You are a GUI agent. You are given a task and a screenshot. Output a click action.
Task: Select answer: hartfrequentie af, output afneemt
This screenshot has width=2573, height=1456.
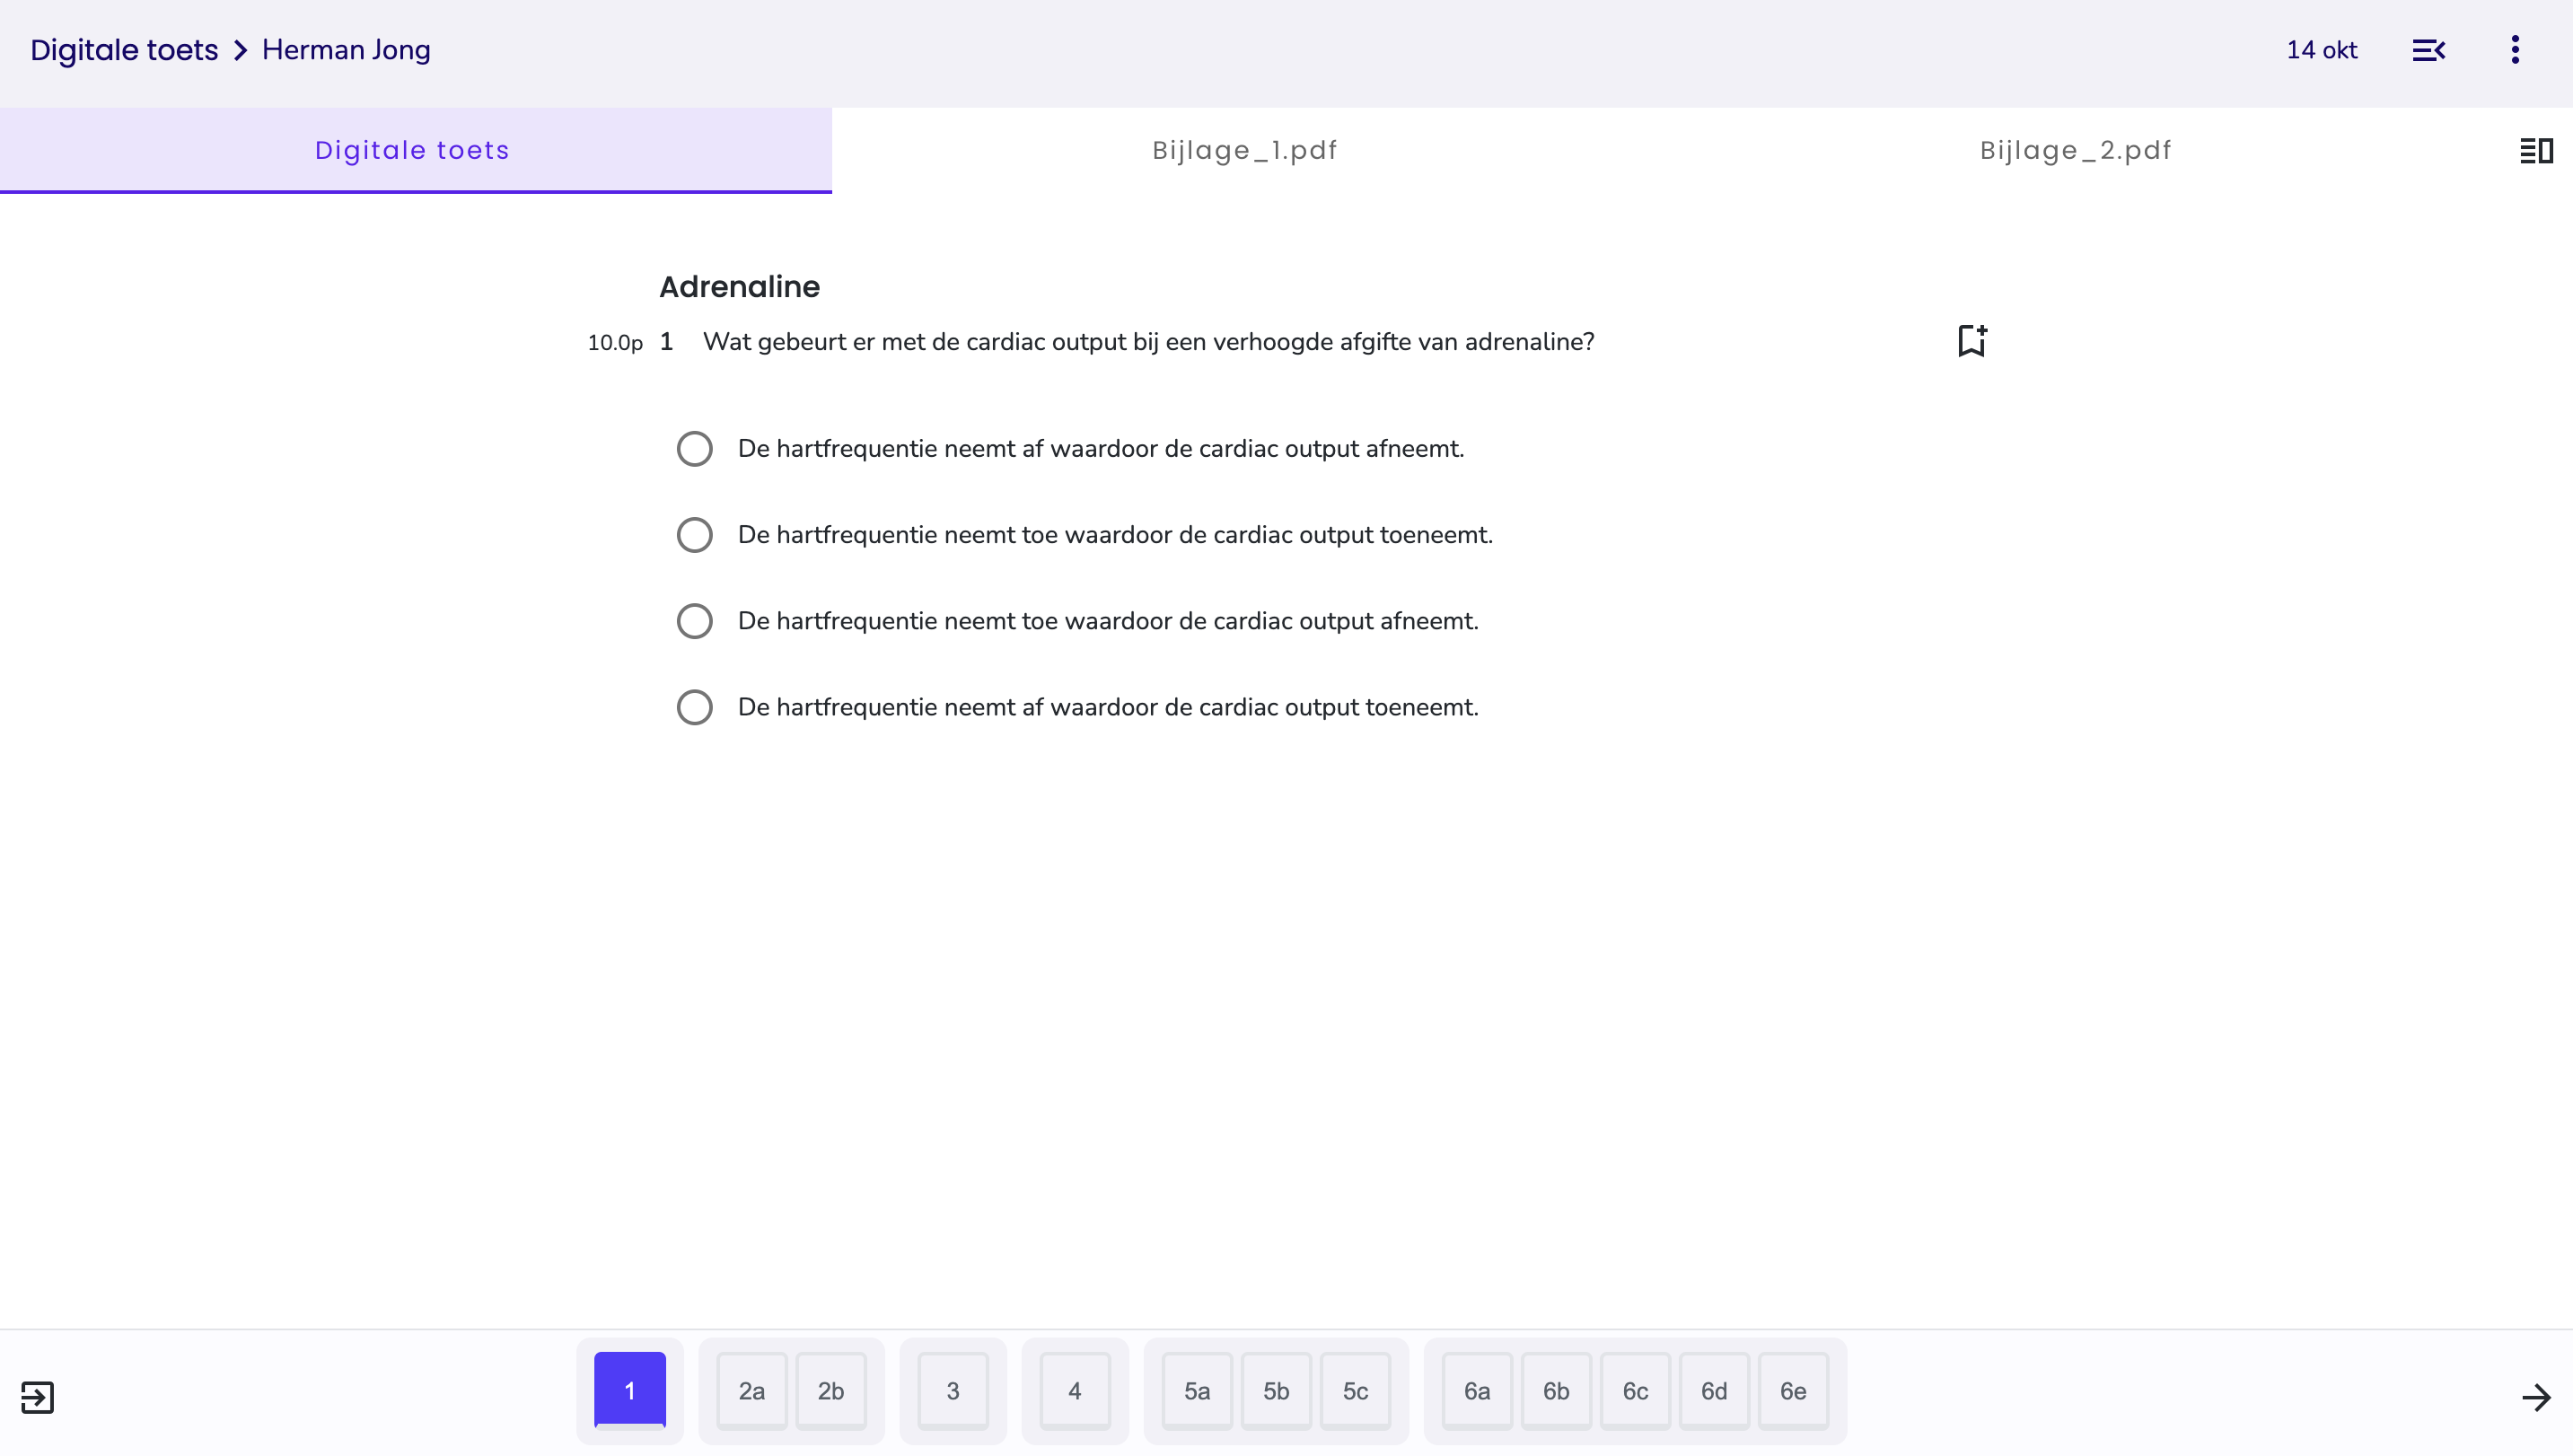[694, 449]
